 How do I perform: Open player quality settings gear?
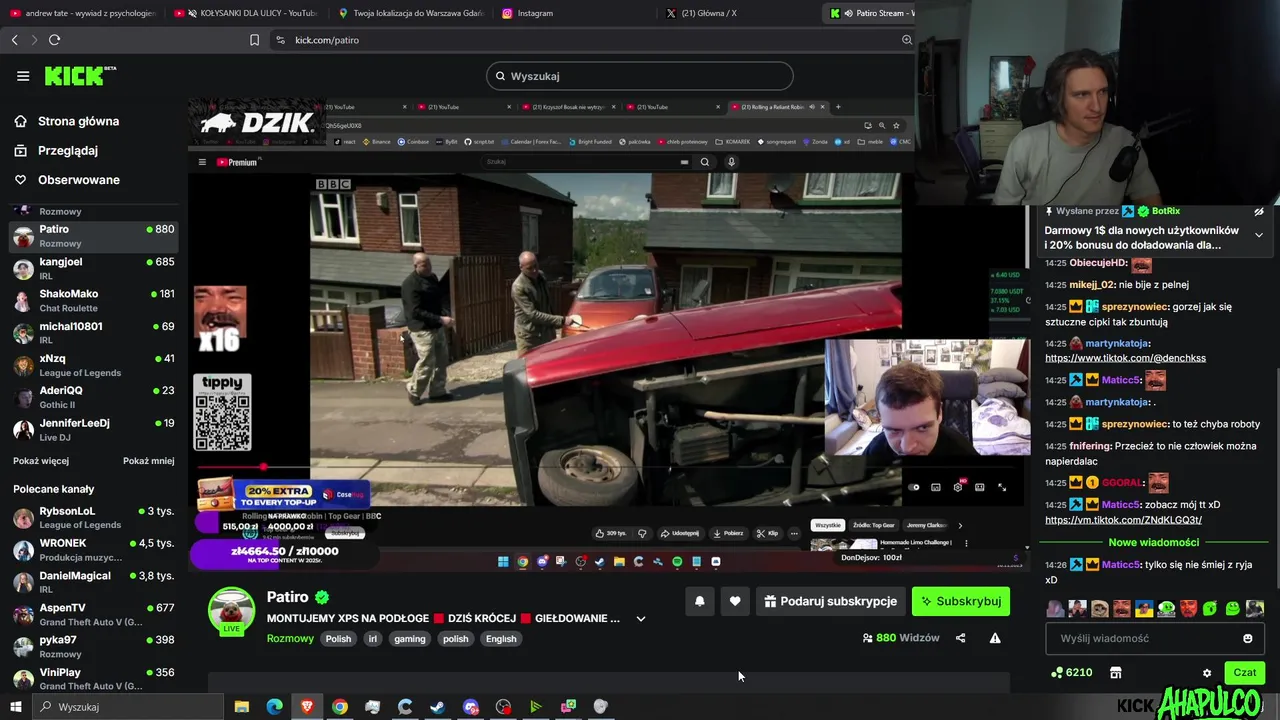pyautogui.click(x=958, y=487)
